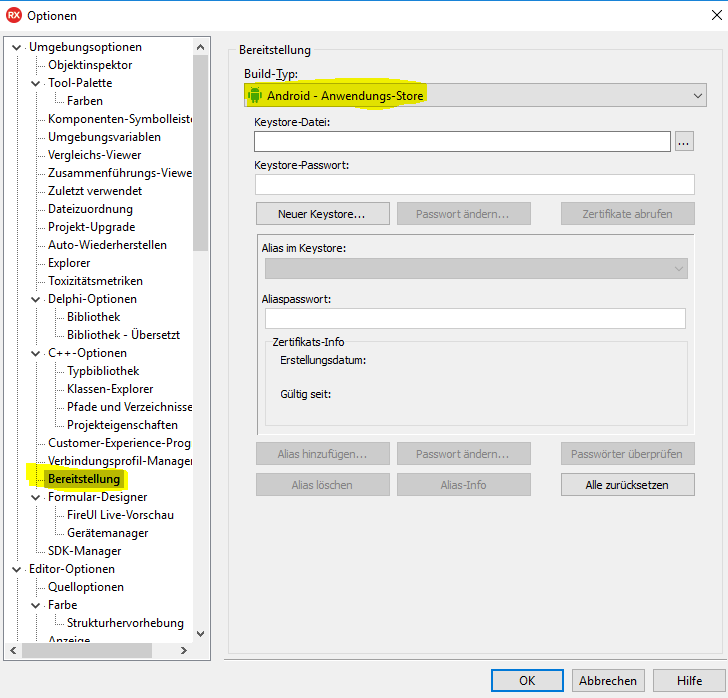Select Gerätemanager tree entry
The image size is (728, 698).
click(x=107, y=533)
